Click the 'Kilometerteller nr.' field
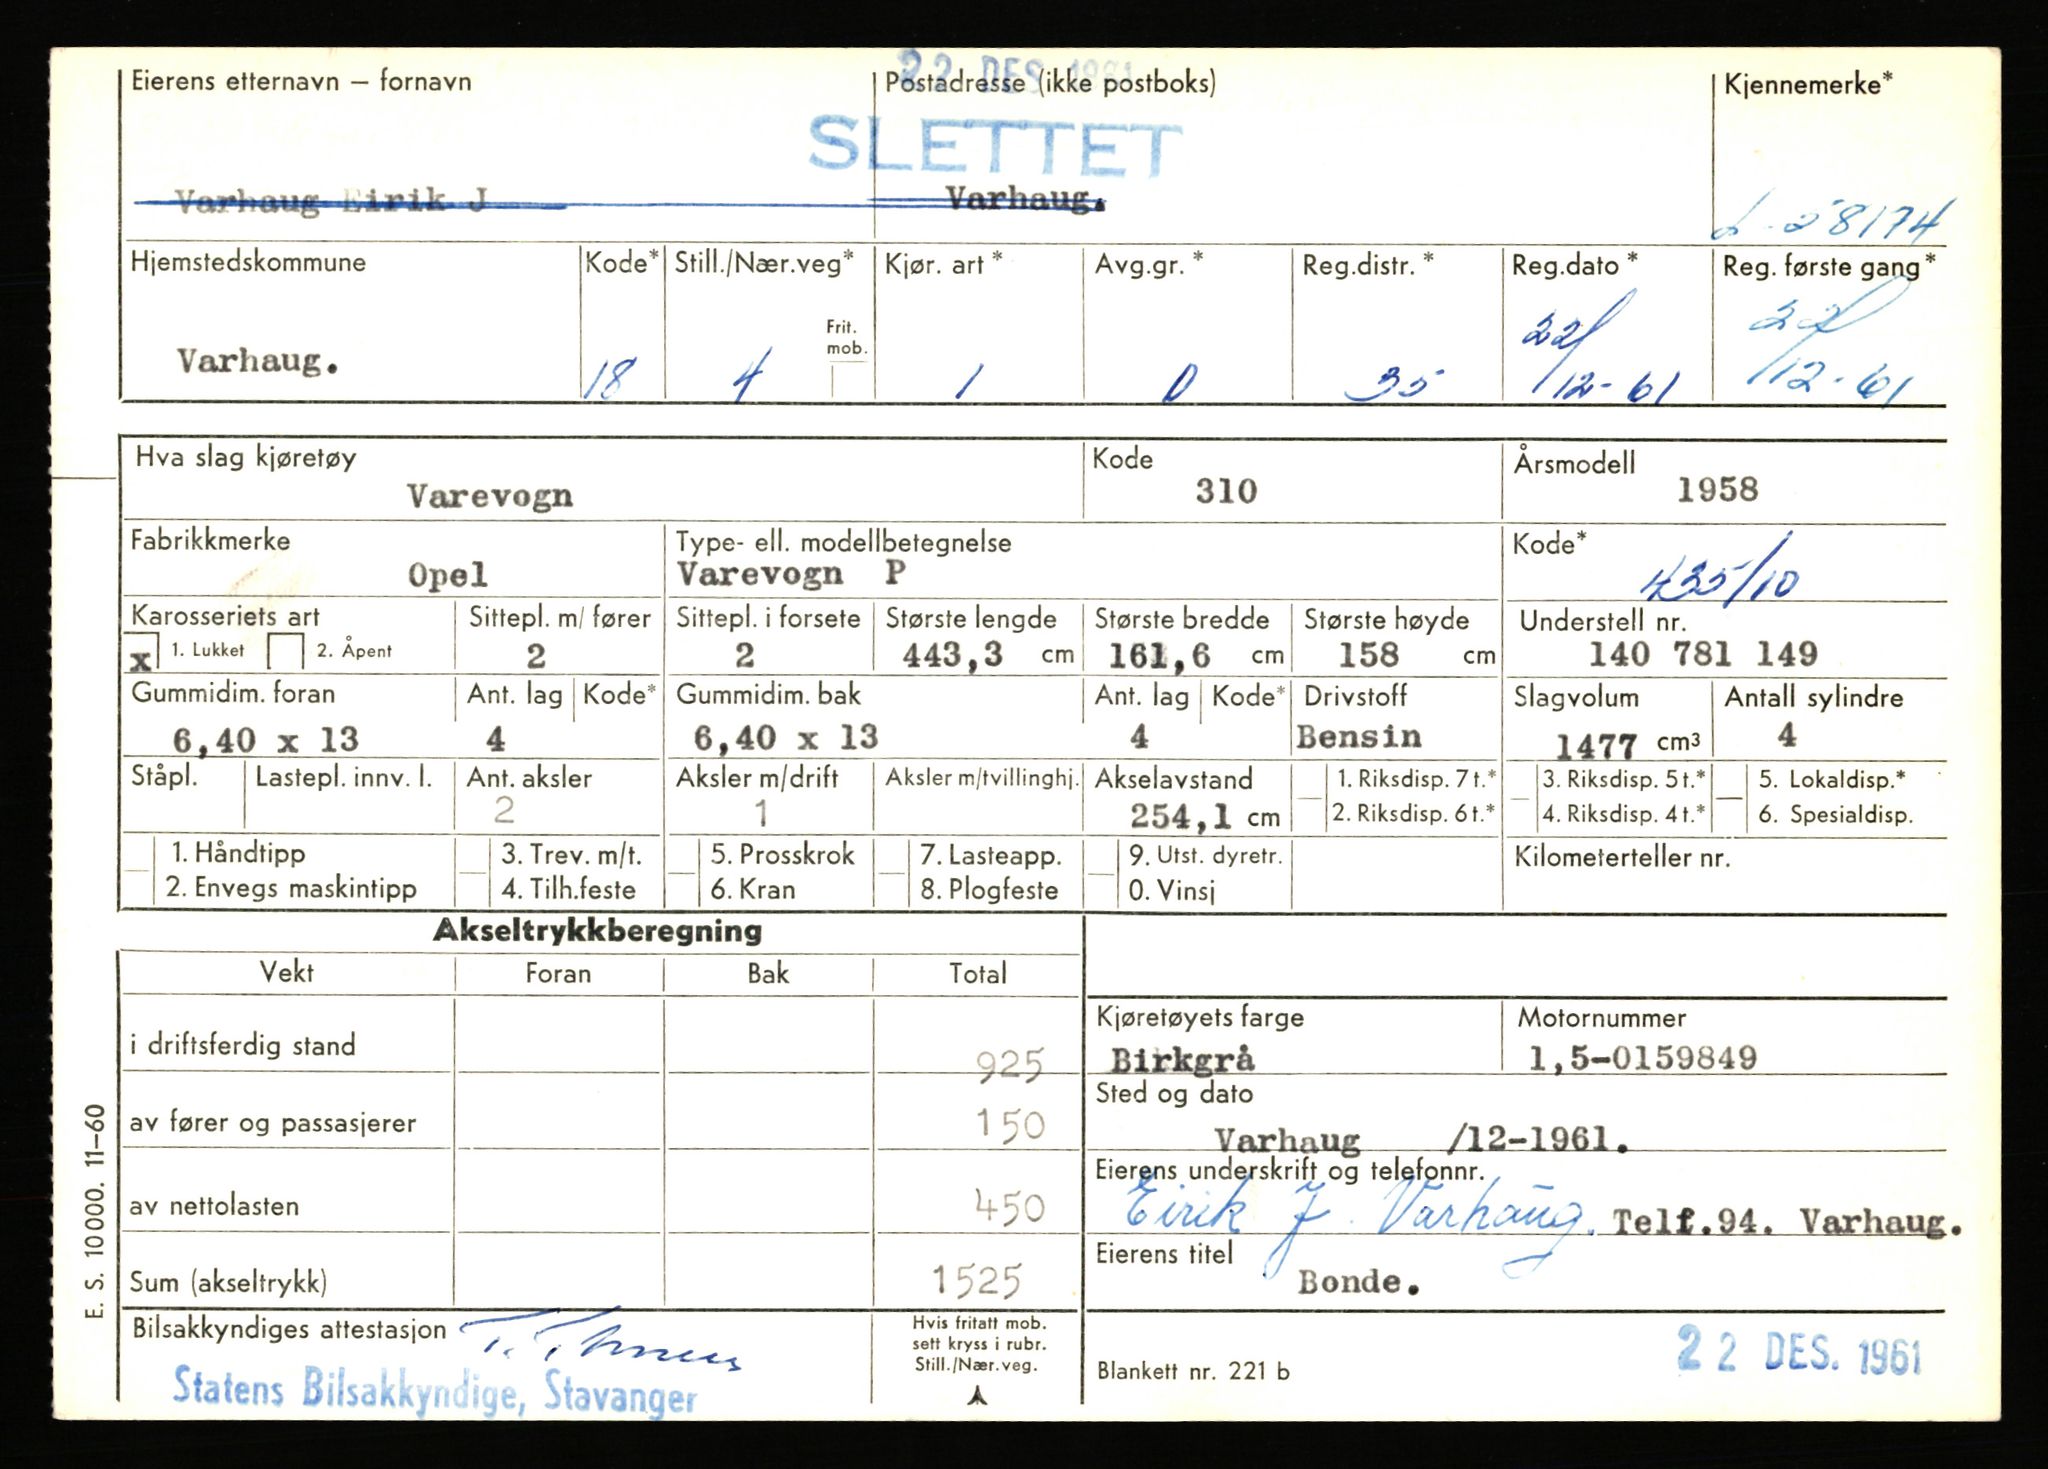 1724,875
